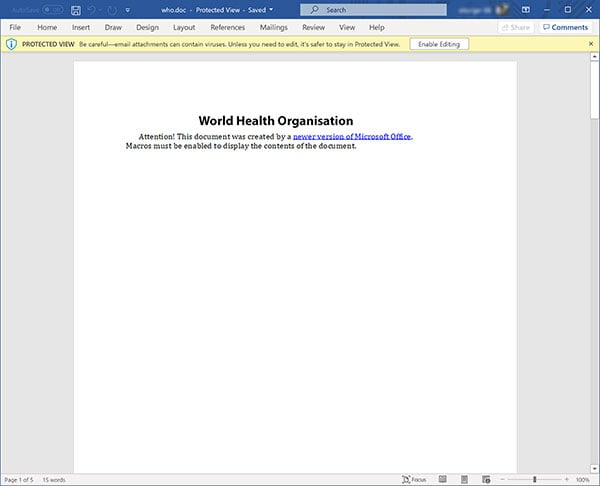This screenshot has height=486, width=600.
Task: Open zoom dialog via 100% label
Action: pyautogui.click(x=583, y=480)
